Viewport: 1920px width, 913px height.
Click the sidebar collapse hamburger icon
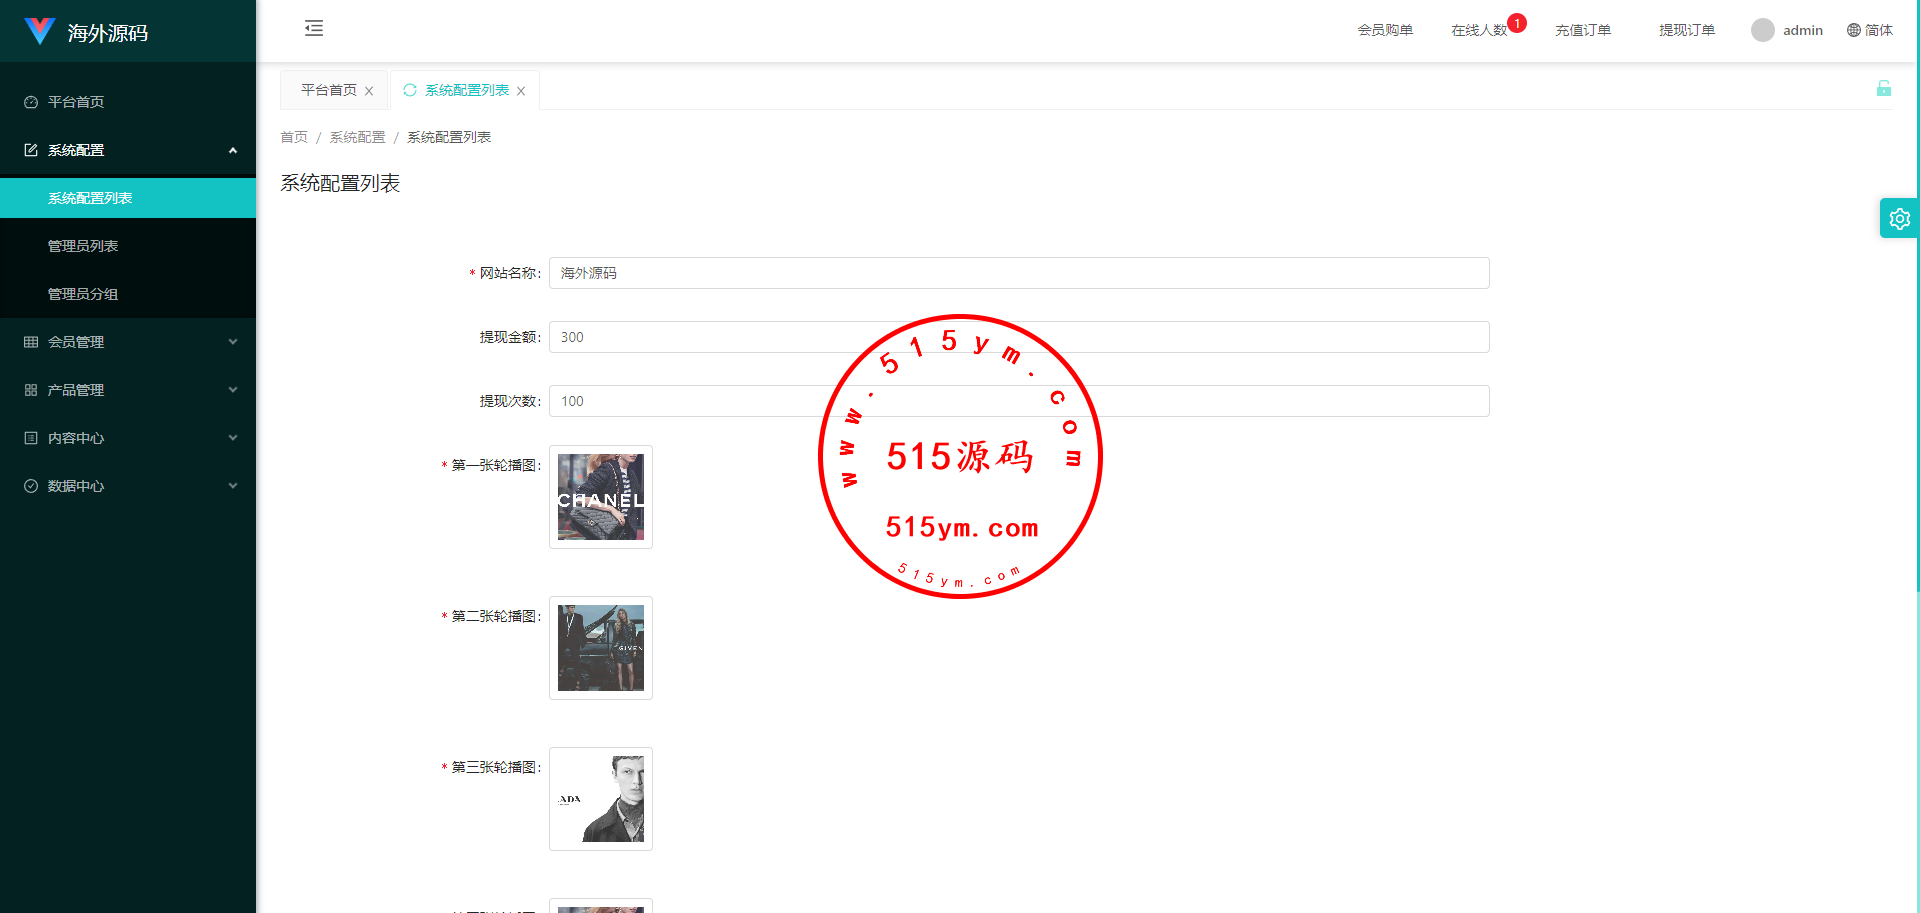[x=314, y=28]
